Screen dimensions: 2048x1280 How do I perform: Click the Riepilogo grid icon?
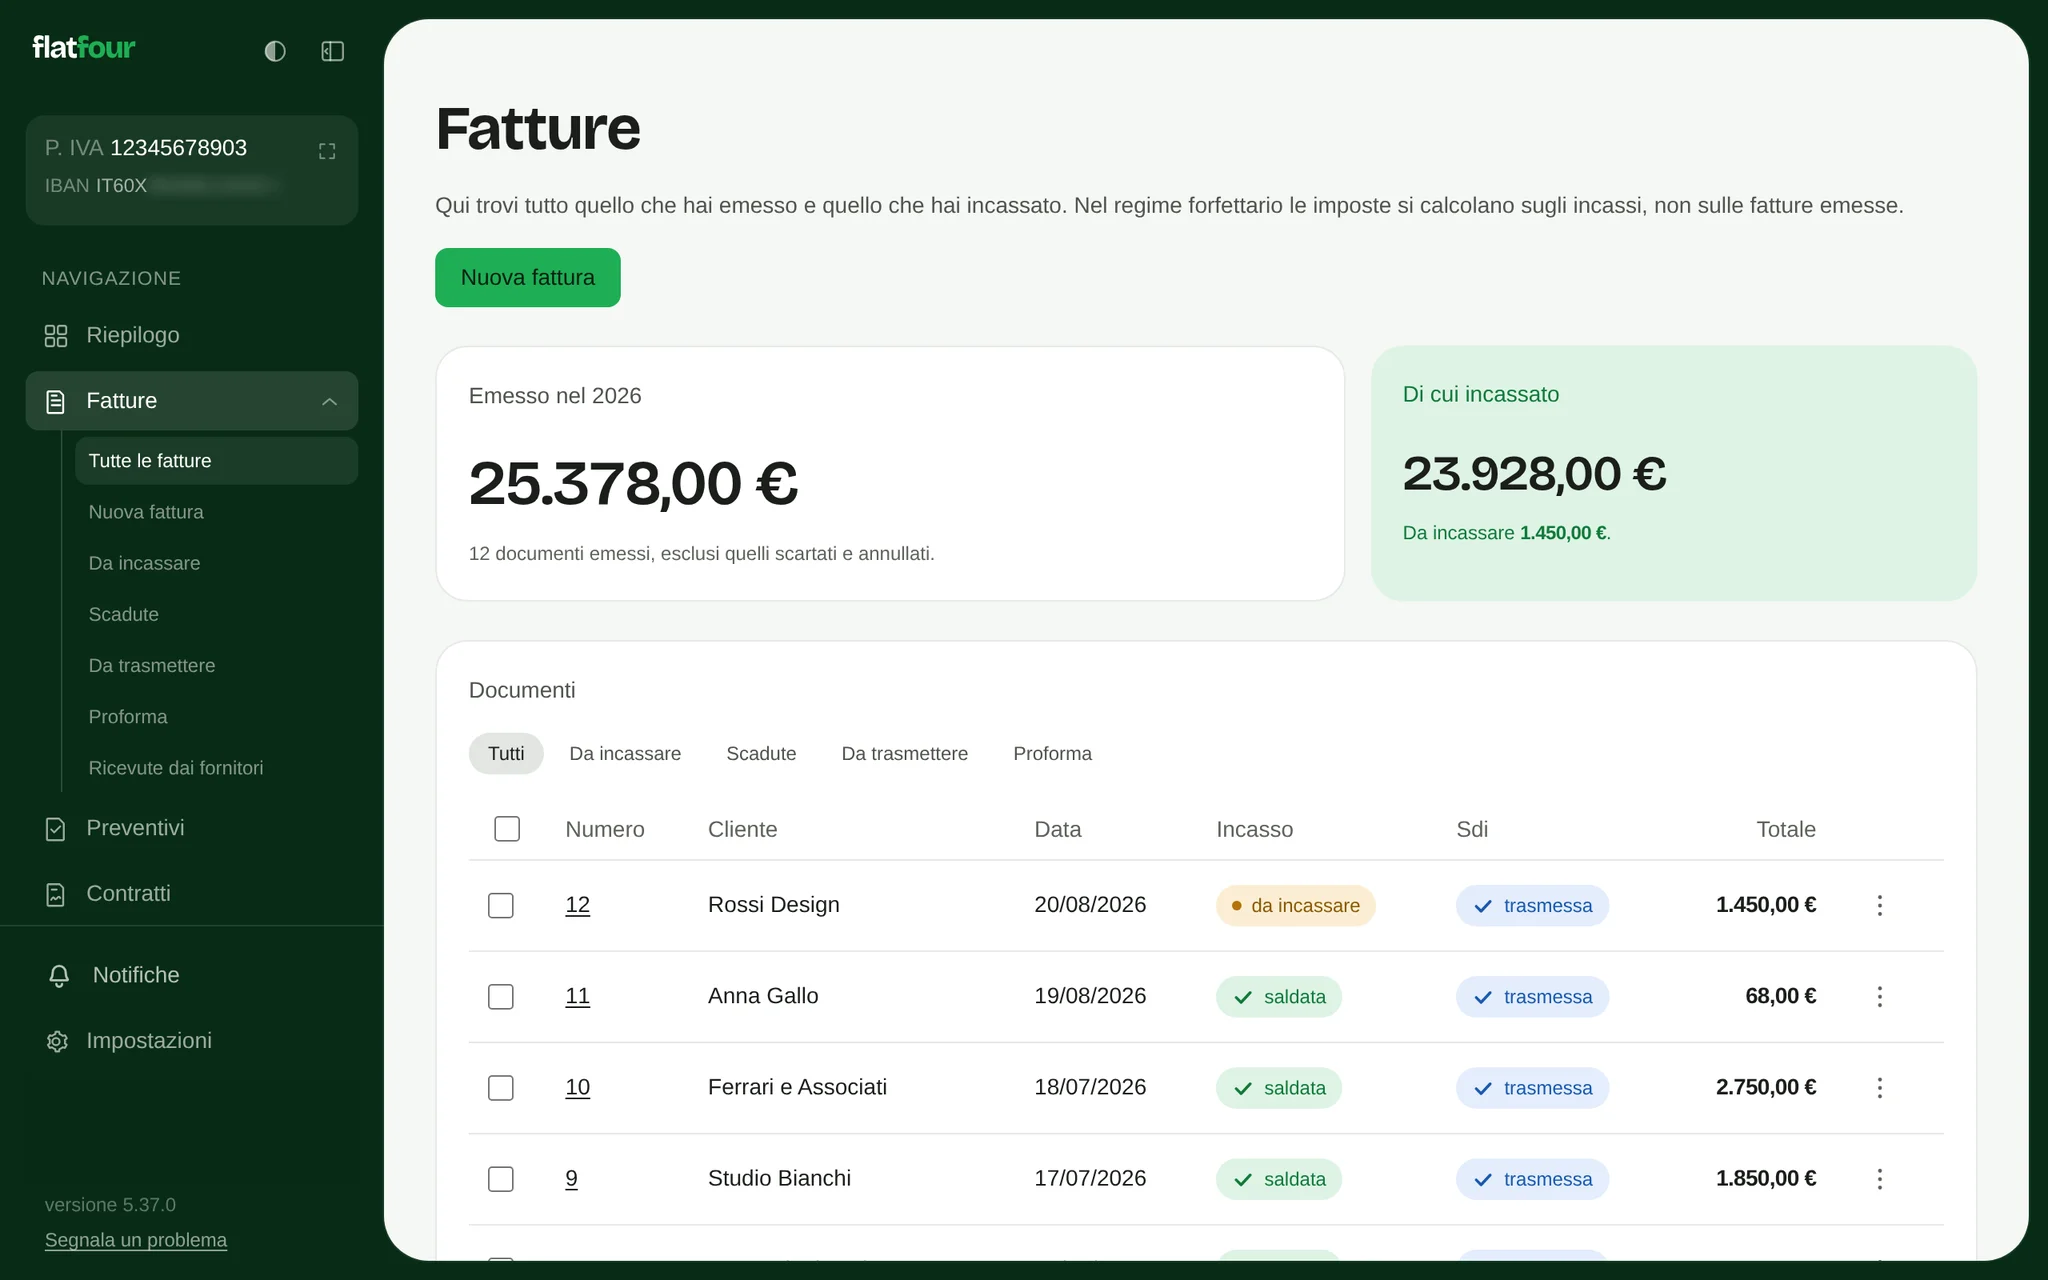pos(56,336)
